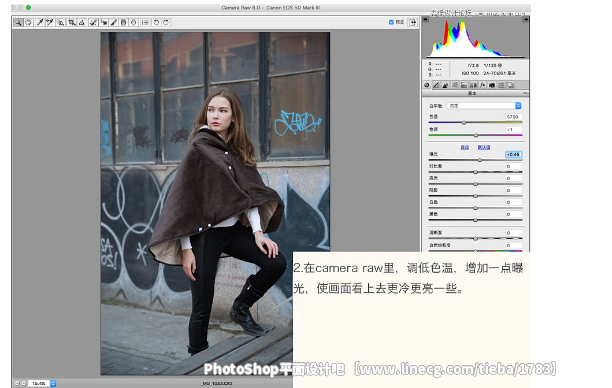Rotate image clockwise
Screen dimensions: 612x388
(166, 23)
